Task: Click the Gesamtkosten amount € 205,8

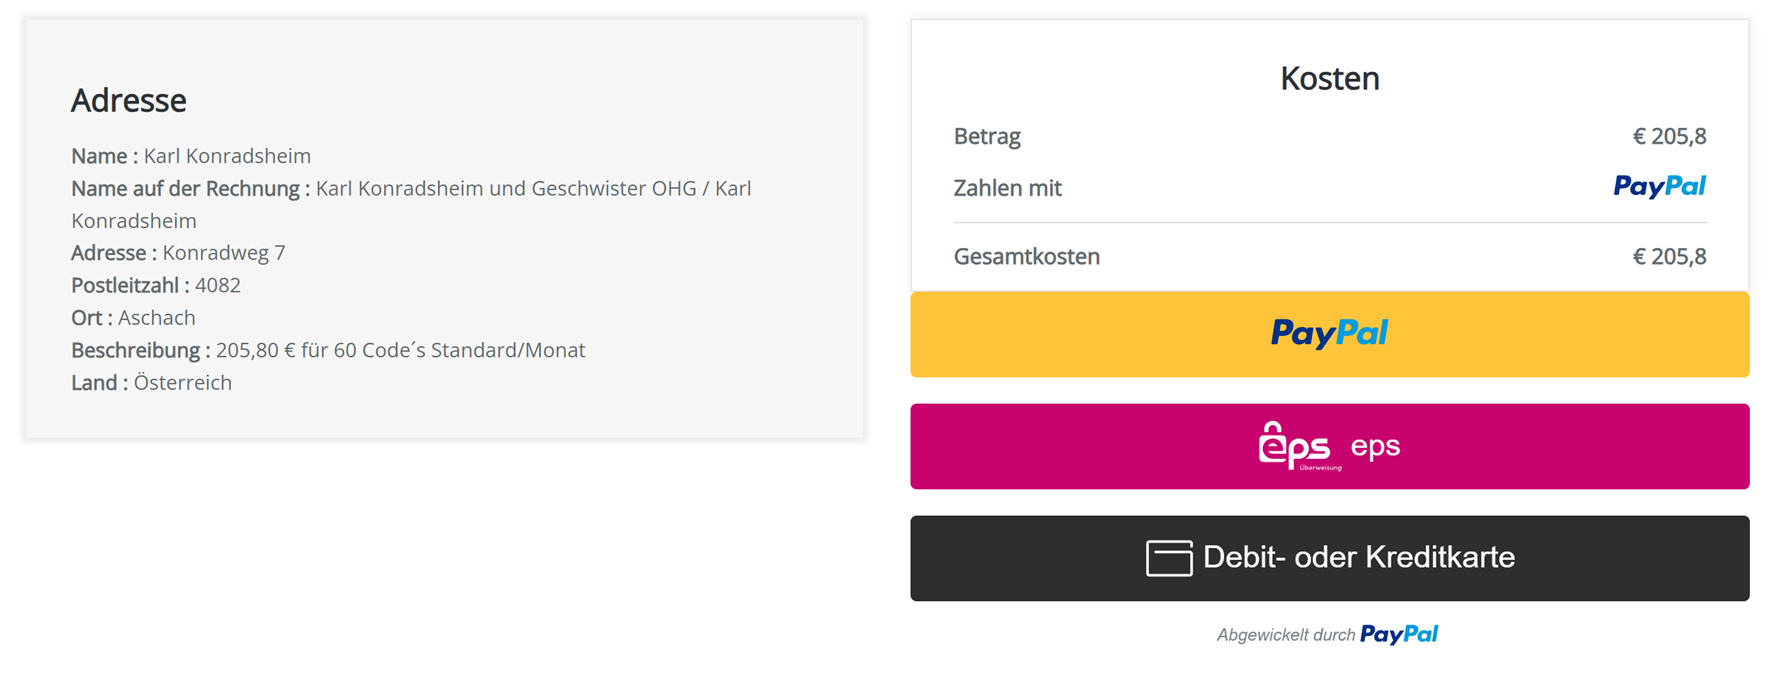Action: point(1669,256)
